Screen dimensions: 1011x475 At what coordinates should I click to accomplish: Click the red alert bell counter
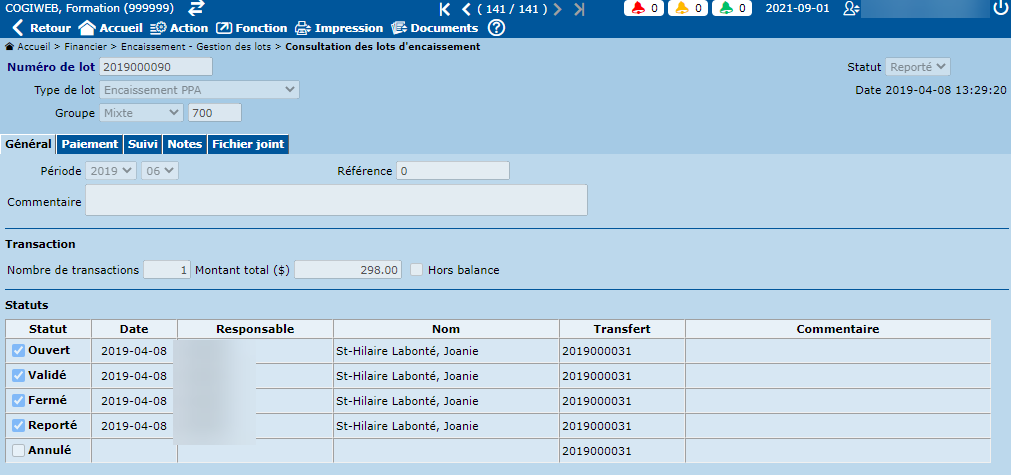point(645,9)
